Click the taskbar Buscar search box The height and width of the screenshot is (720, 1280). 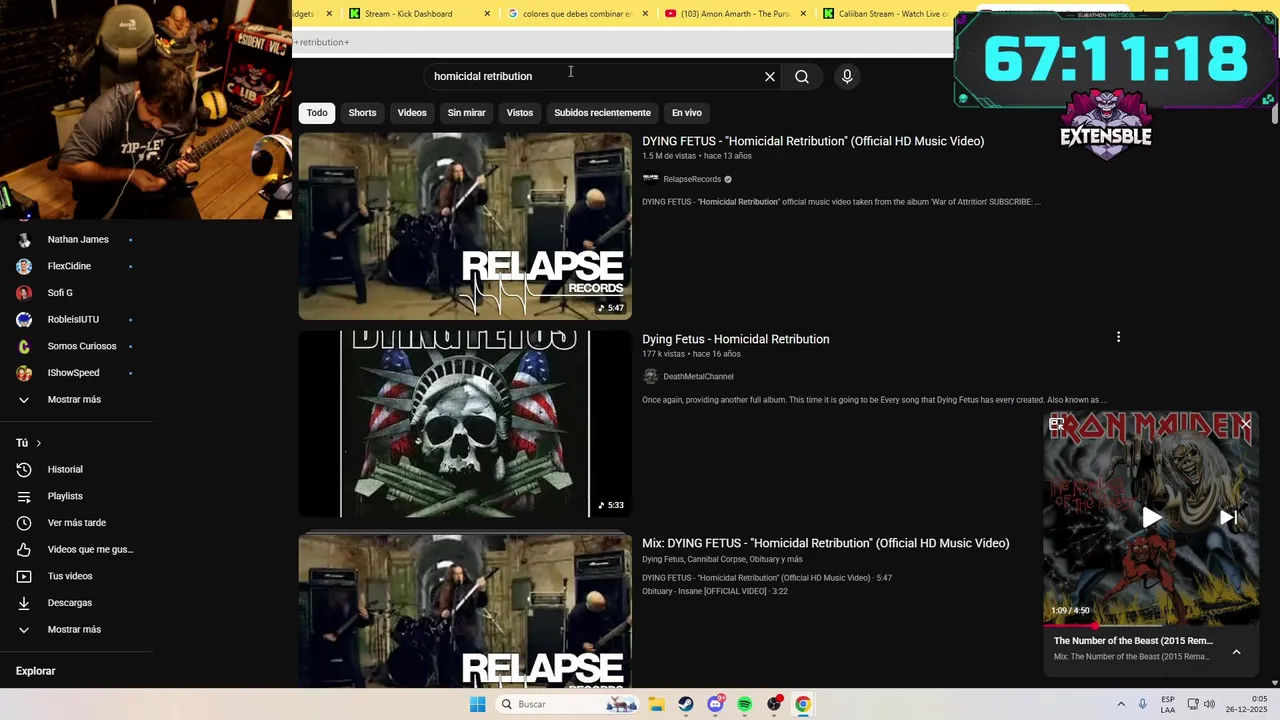(568, 704)
